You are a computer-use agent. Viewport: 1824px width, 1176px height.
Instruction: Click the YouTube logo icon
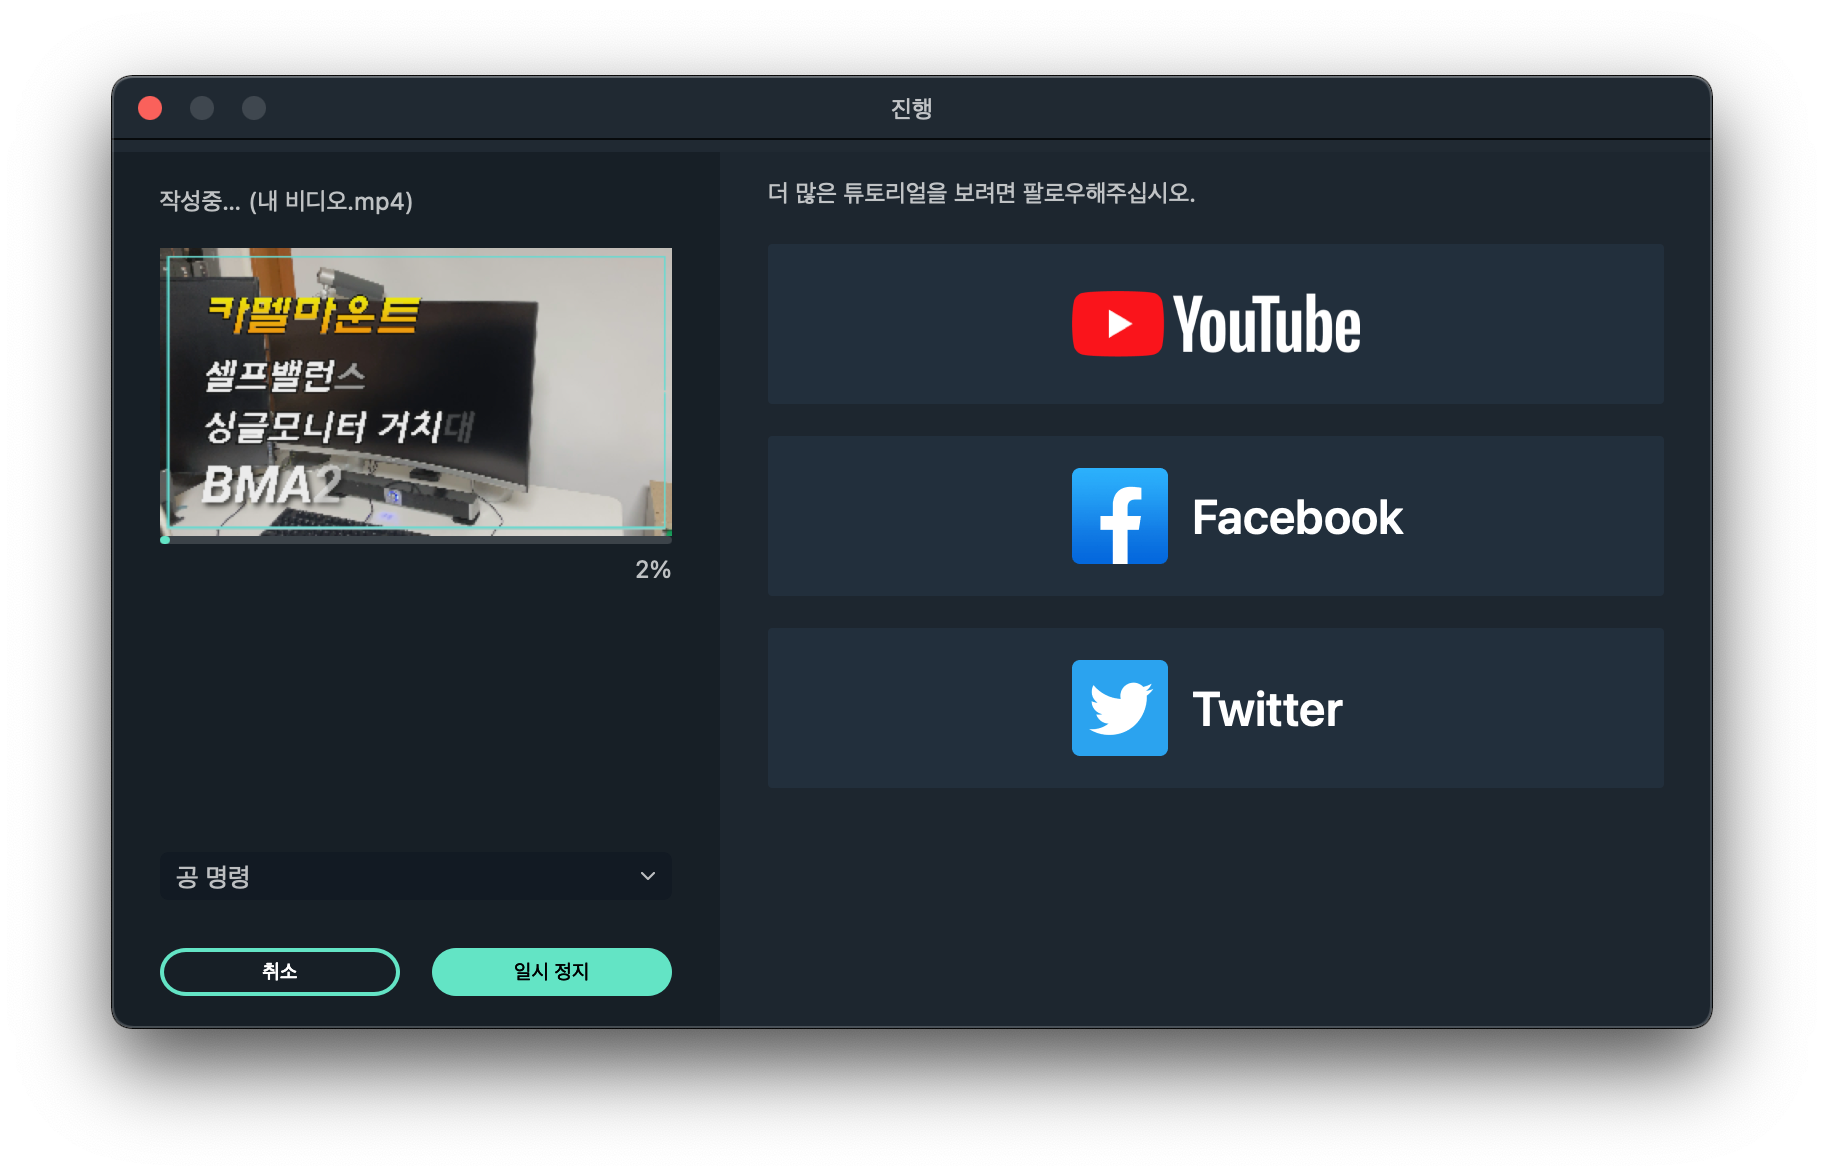pyautogui.click(x=1117, y=324)
